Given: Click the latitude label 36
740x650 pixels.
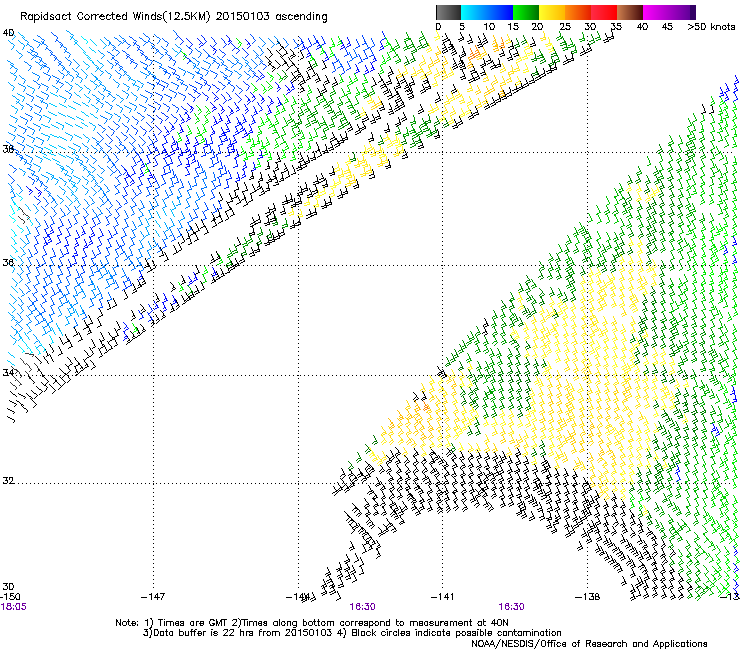Looking at the screenshot, I should tap(8, 262).
